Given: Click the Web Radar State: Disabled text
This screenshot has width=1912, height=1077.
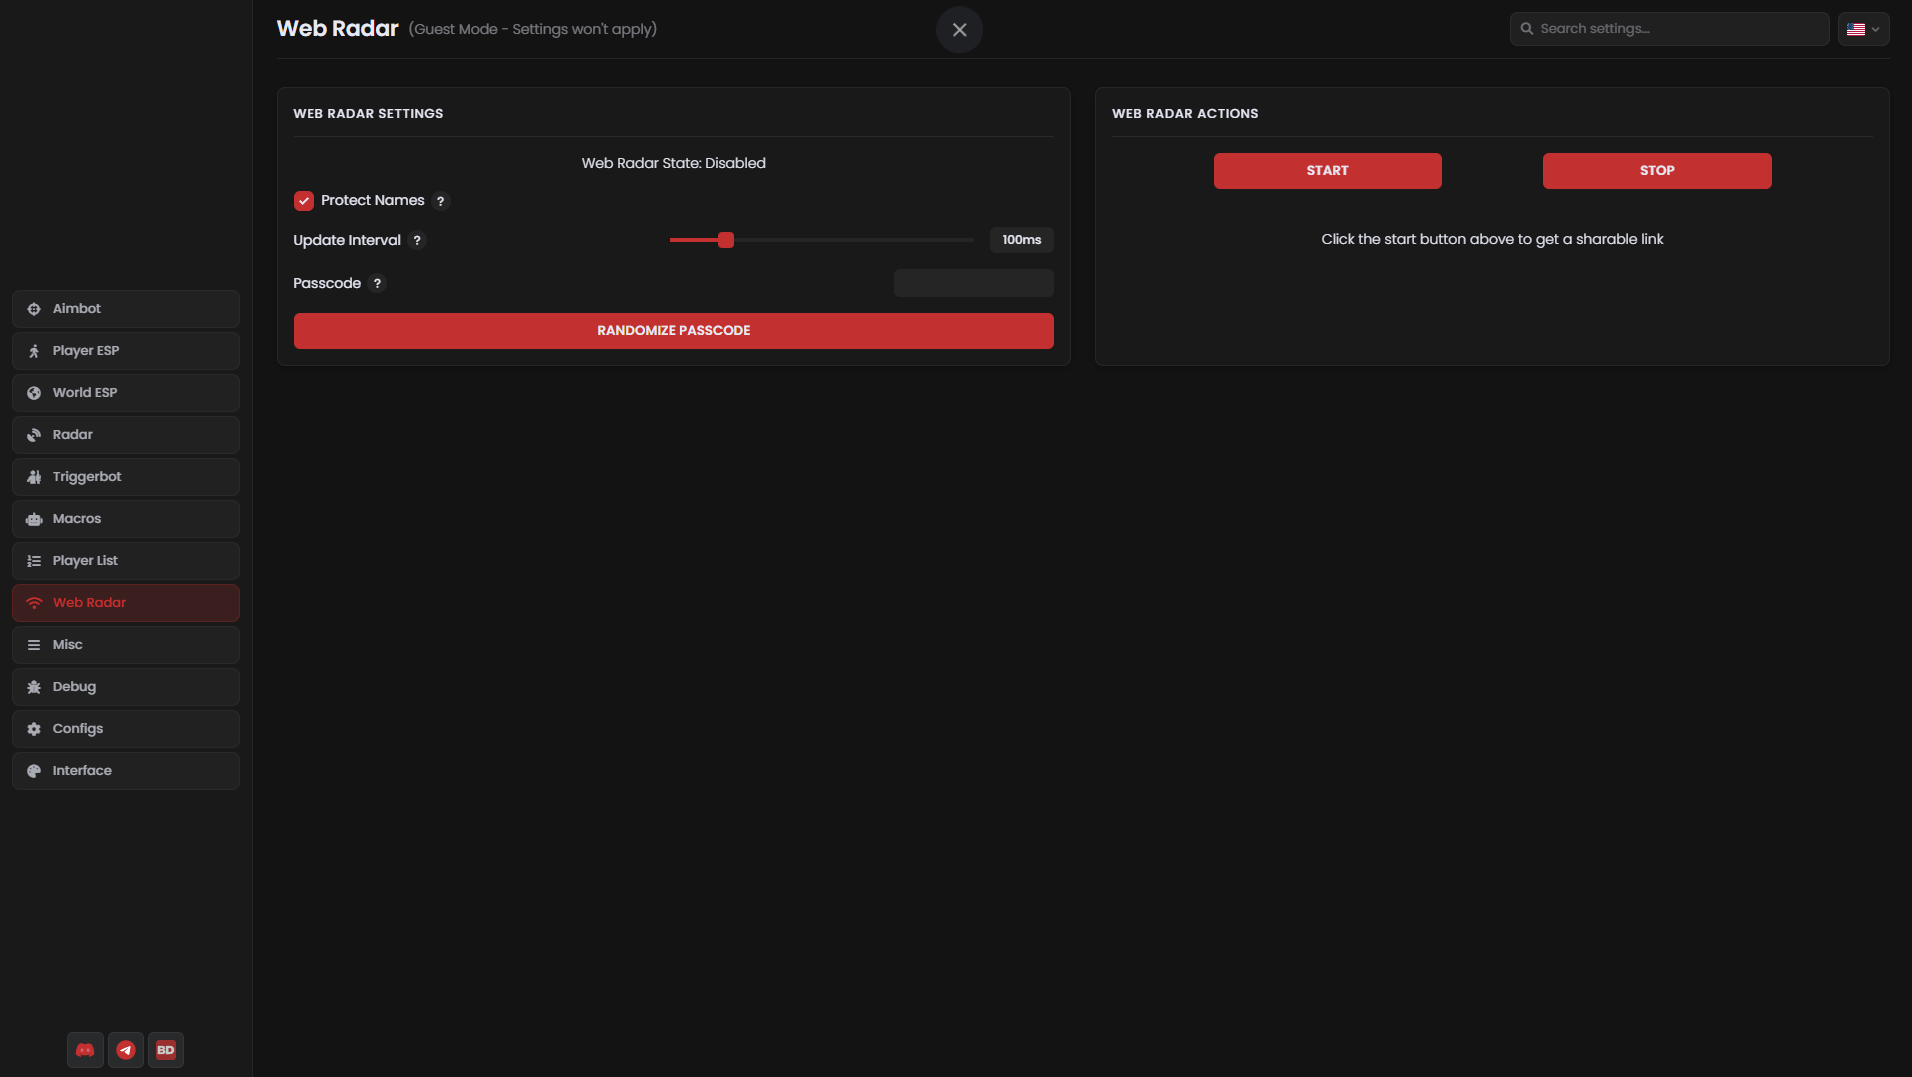Looking at the screenshot, I should (673, 163).
